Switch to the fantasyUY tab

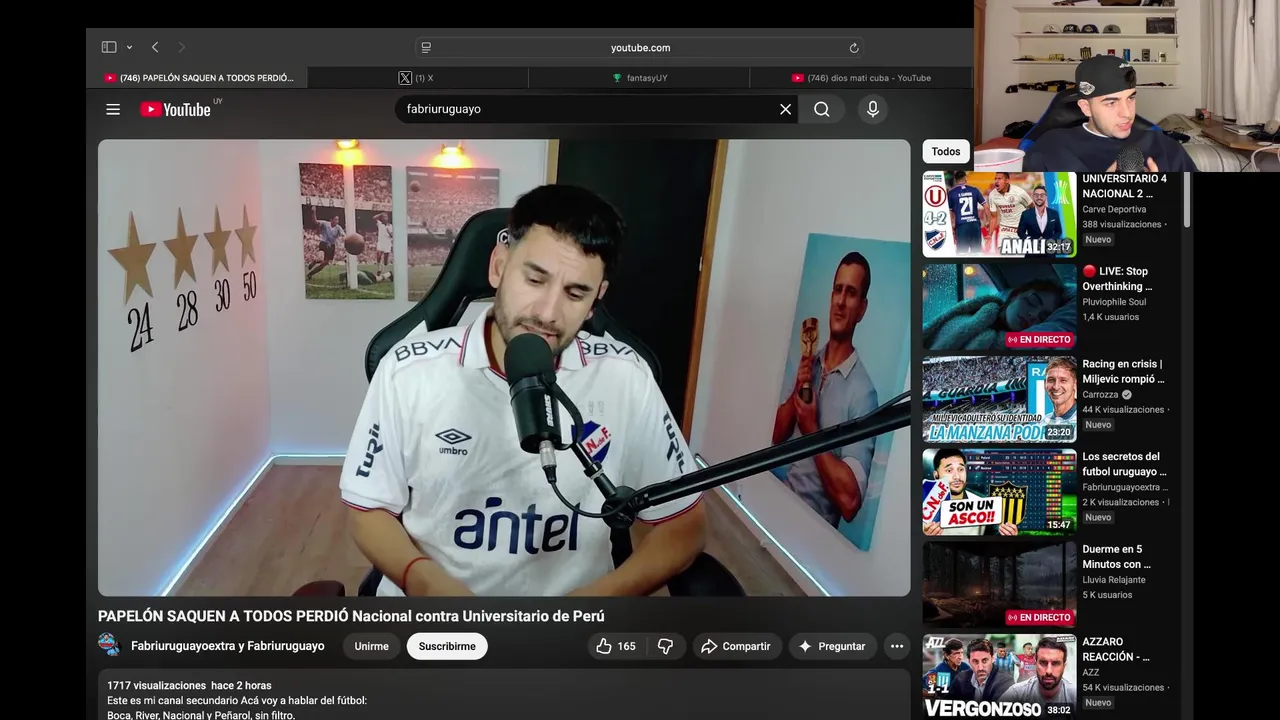(639, 77)
